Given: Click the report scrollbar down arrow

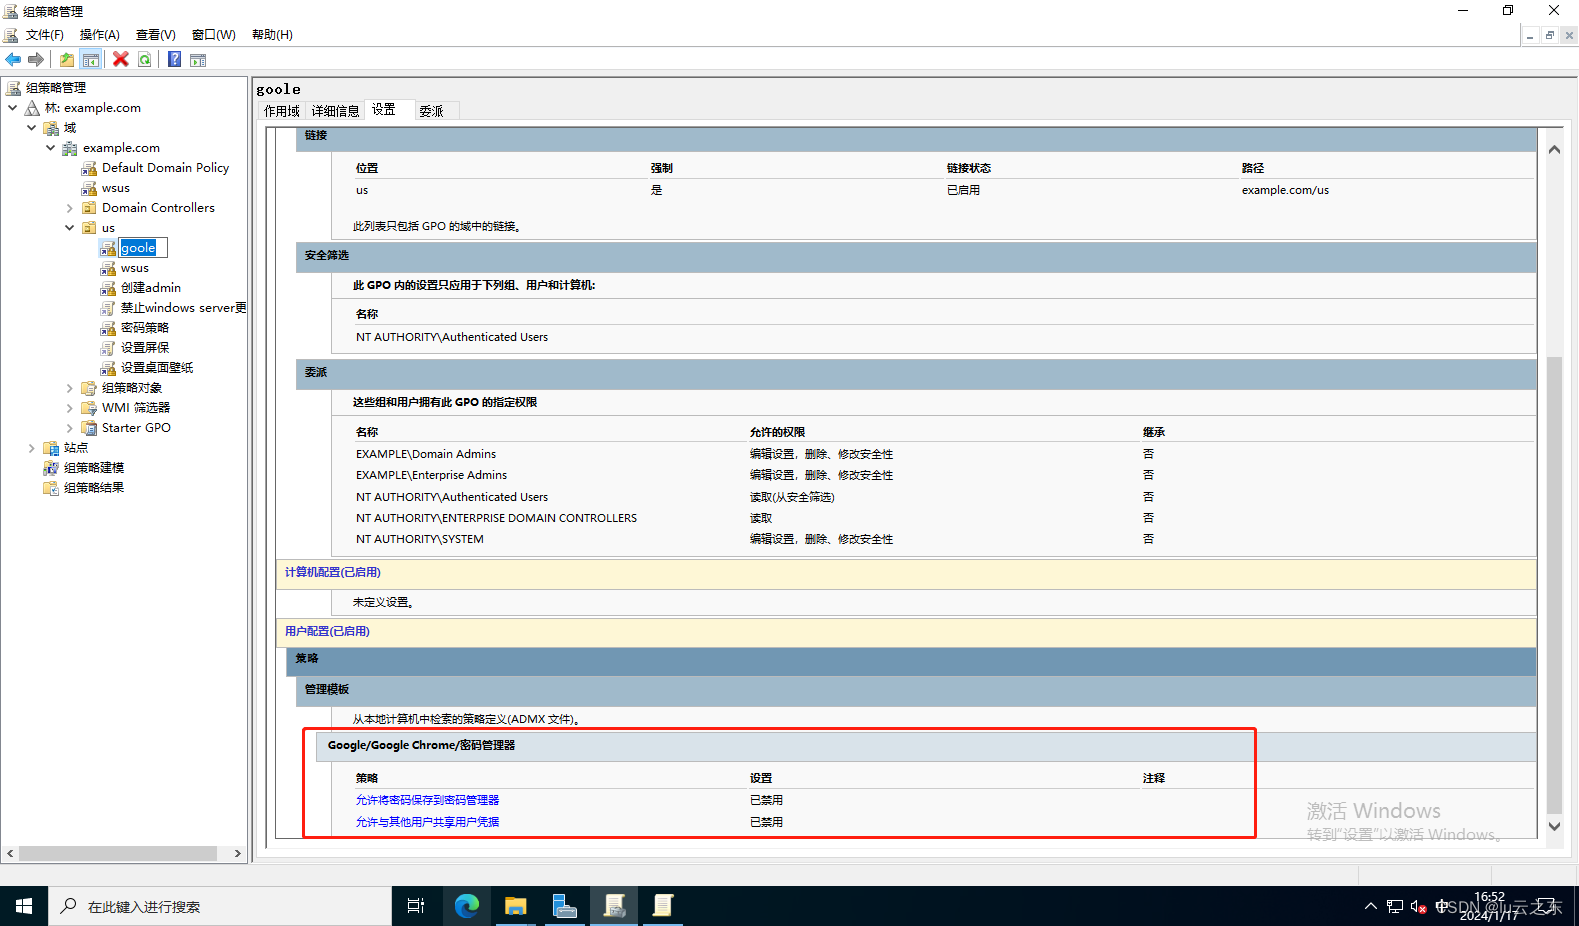Looking at the screenshot, I should [1554, 826].
